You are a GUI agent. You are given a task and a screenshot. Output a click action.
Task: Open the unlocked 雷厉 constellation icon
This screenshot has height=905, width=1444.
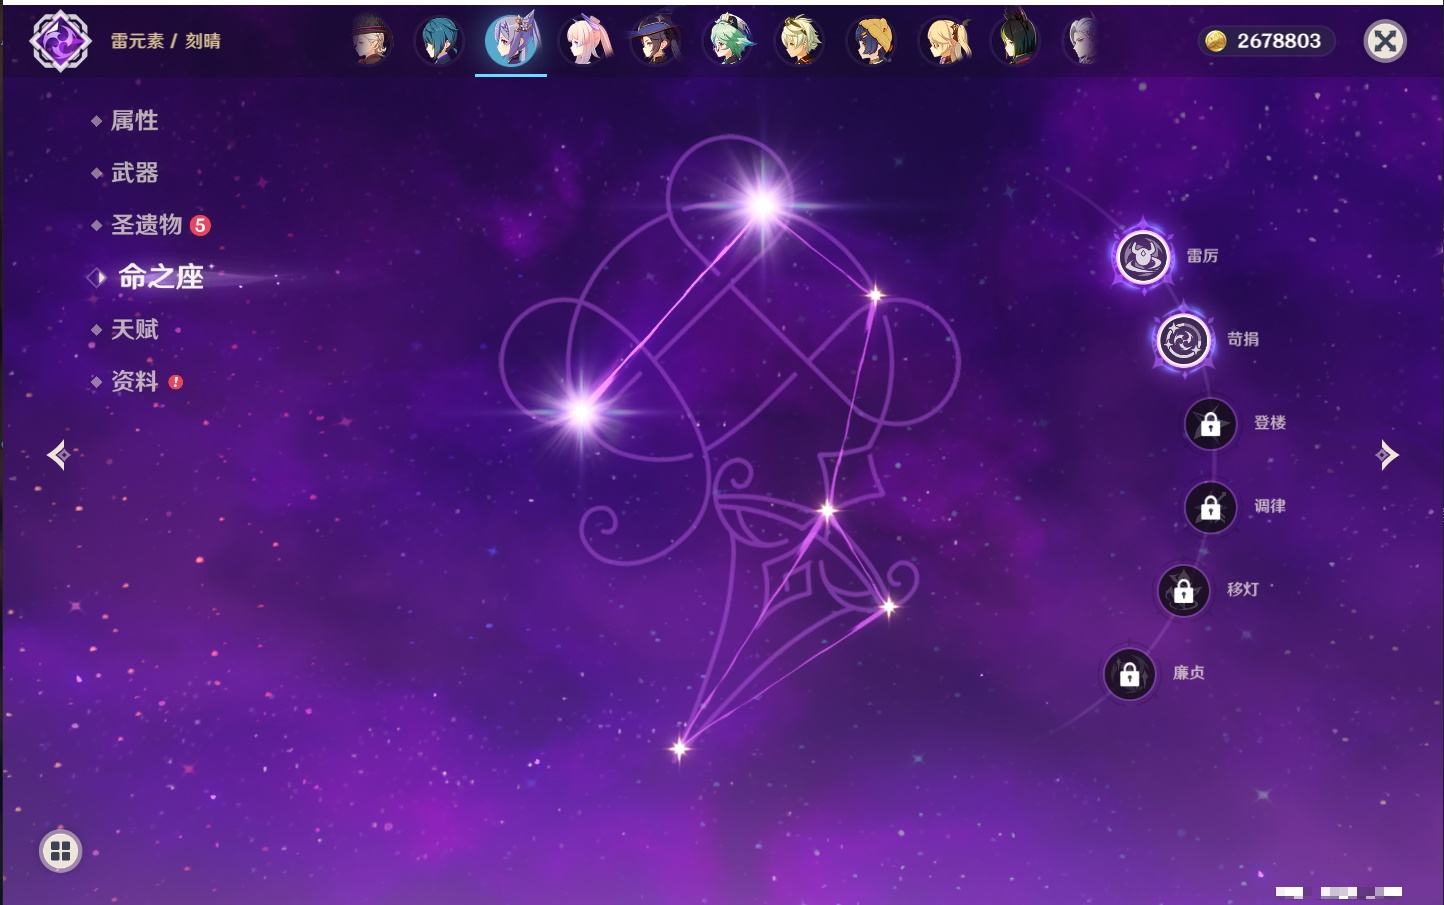1142,257
